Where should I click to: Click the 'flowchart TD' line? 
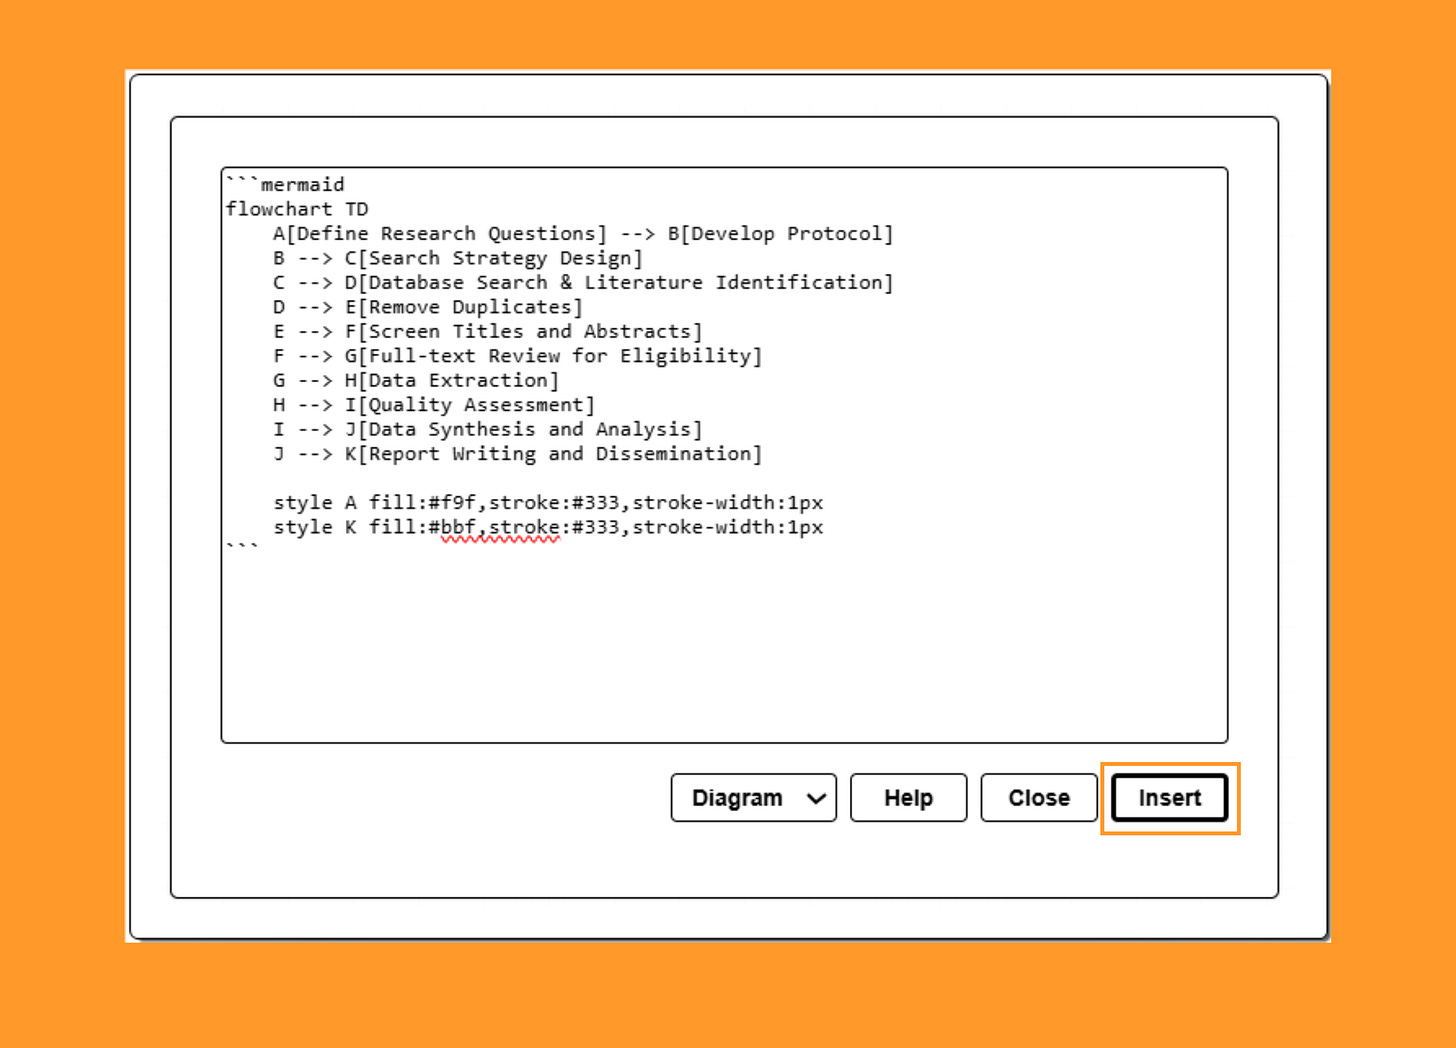click(x=297, y=209)
